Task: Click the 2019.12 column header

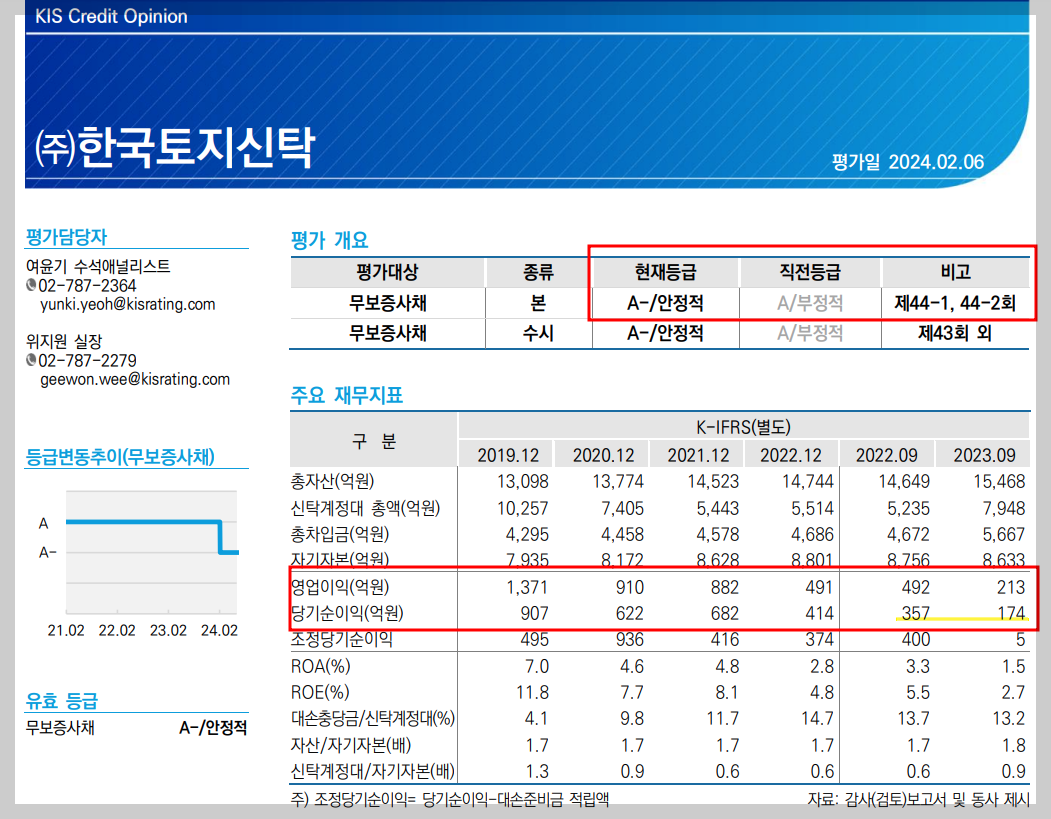Action: [508, 455]
